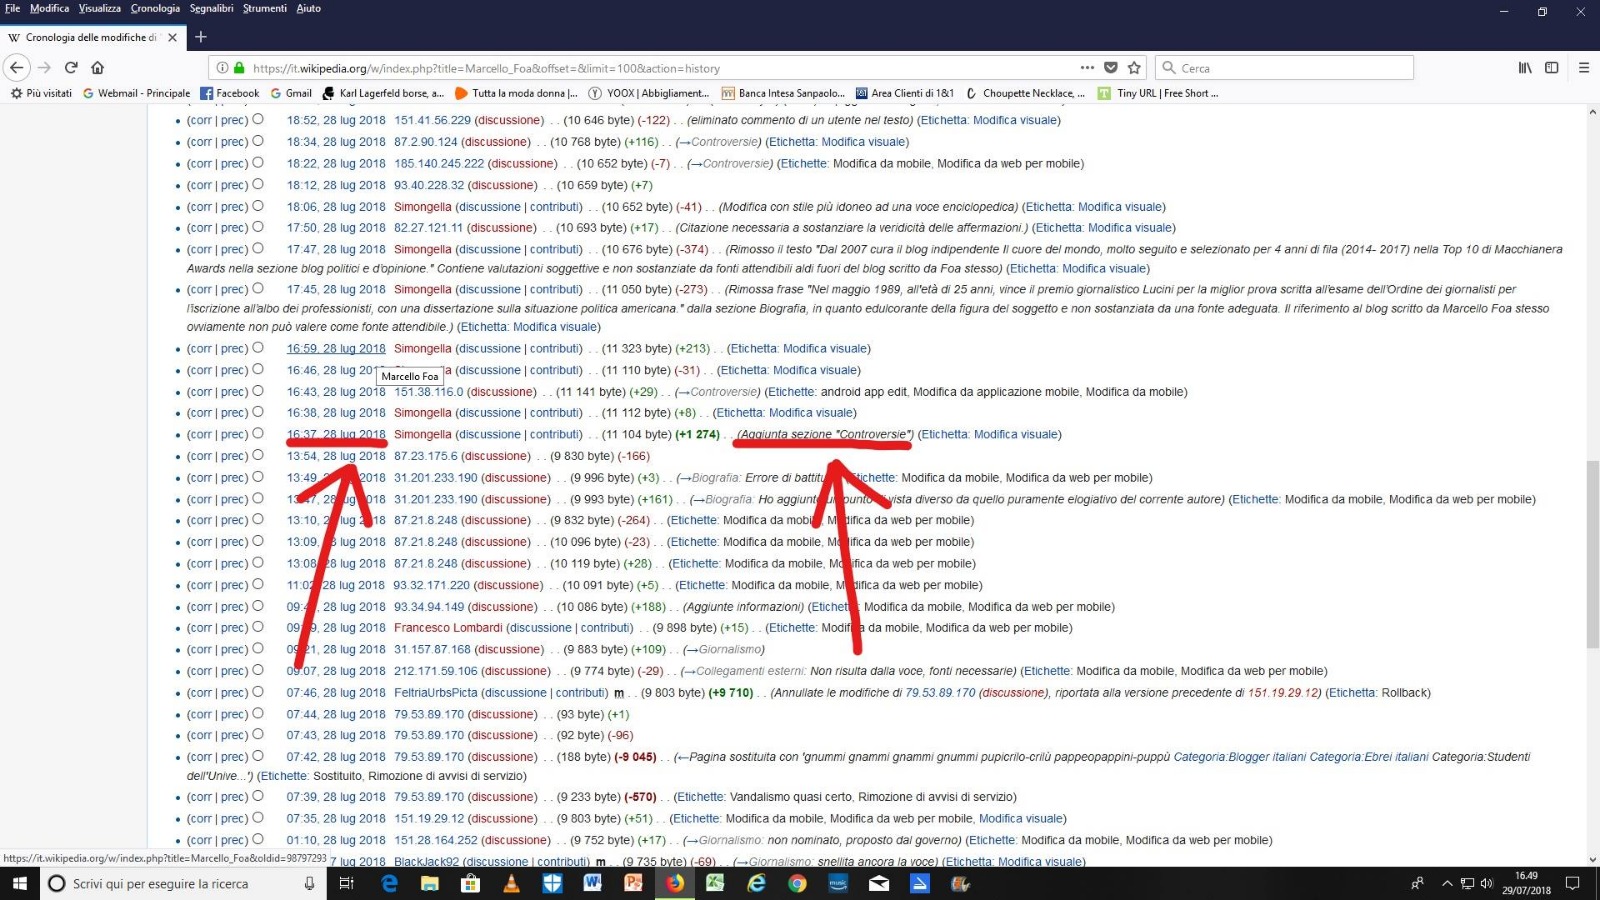Show hidden system tray icons
Viewport: 1600px width, 900px height.
click(1446, 883)
